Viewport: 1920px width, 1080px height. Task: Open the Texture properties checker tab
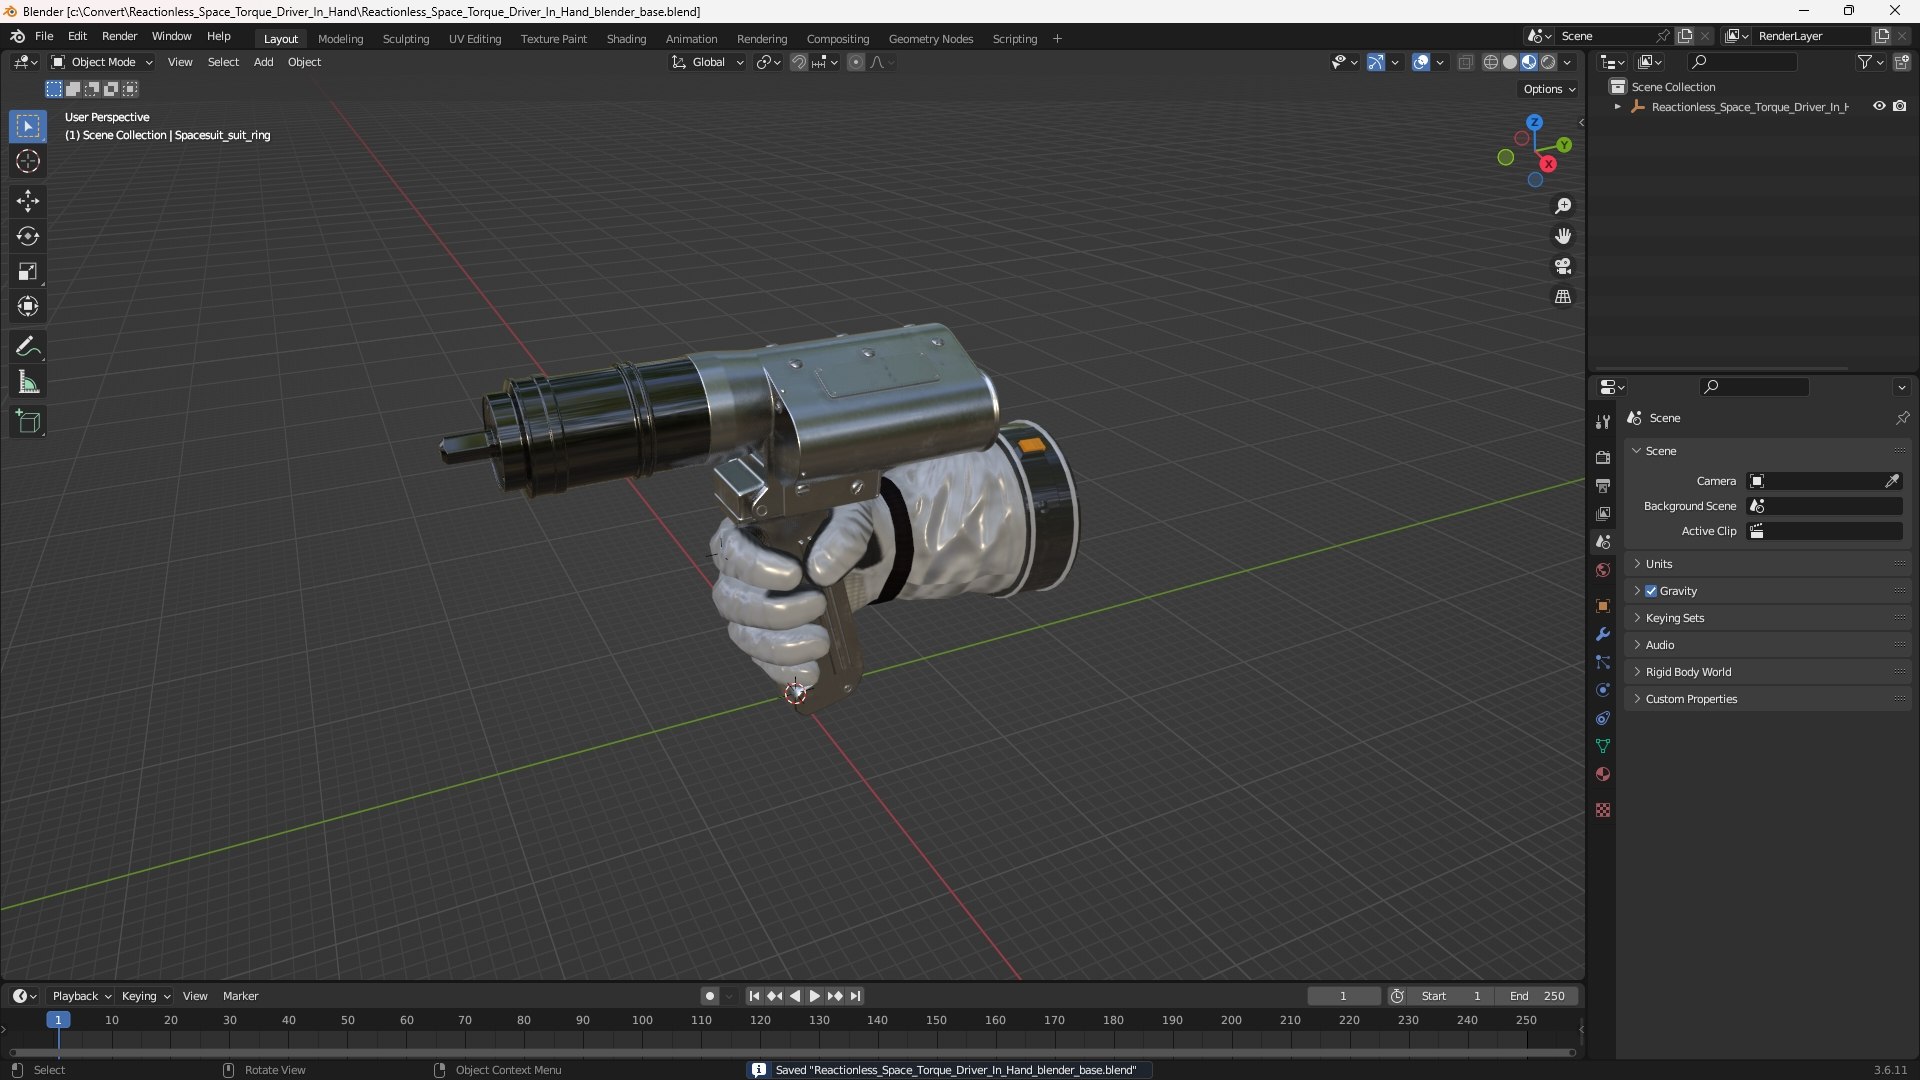[1603, 810]
